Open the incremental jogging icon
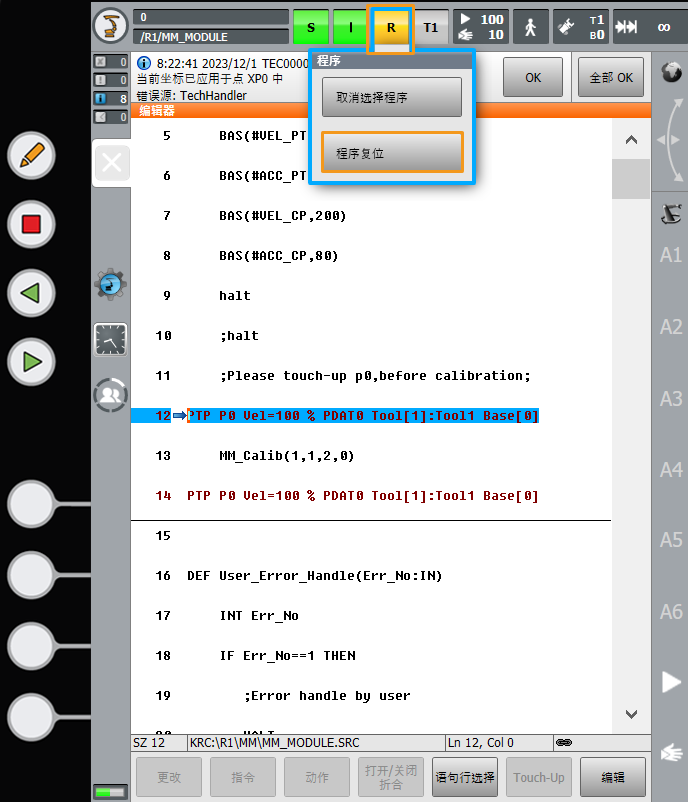688x802 pixels. point(627,27)
